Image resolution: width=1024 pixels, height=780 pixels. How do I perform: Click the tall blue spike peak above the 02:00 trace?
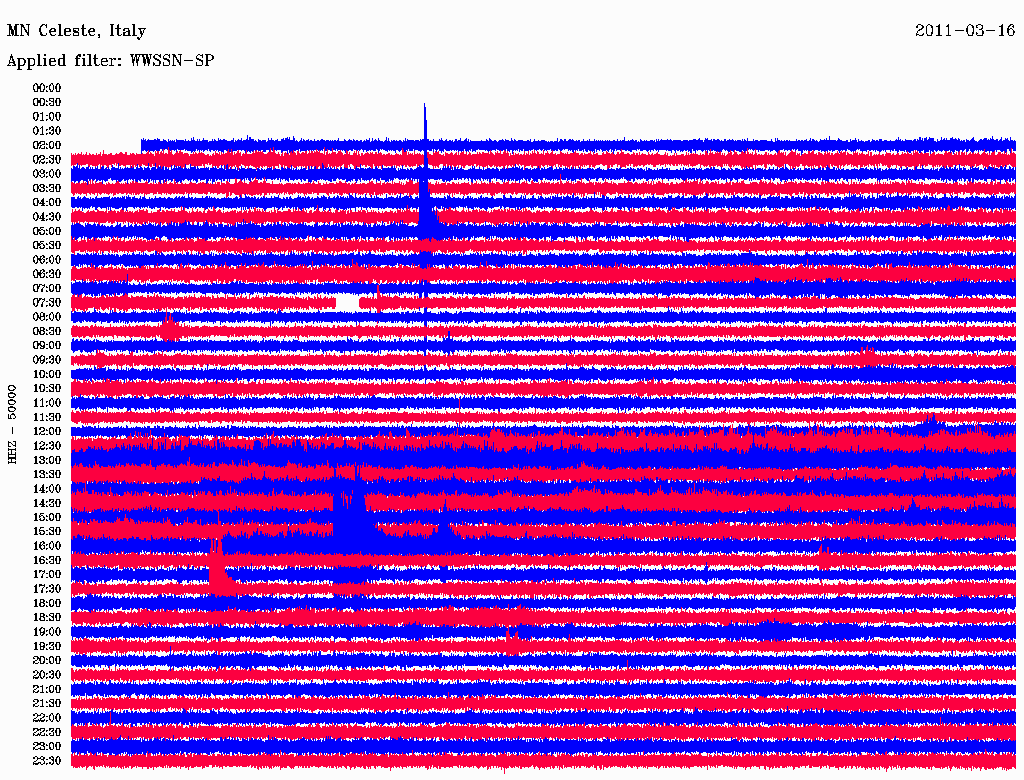(425, 121)
